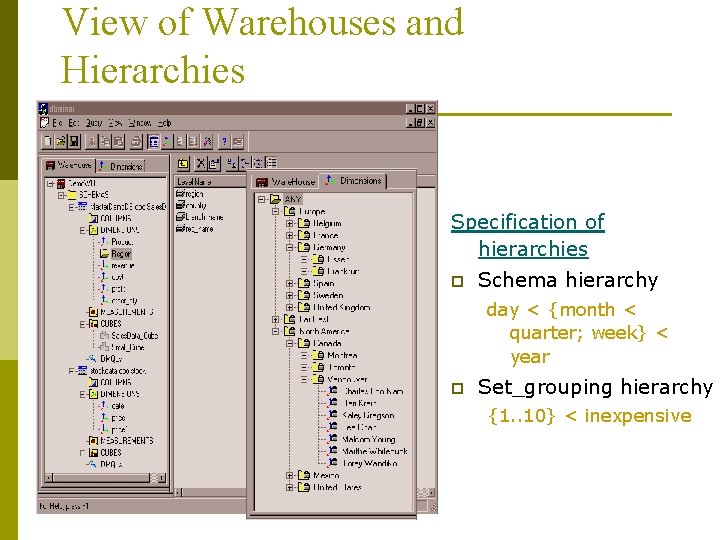Click the left tree scrollbar's right arrow
The width and height of the screenshot is (720, 540).
click(x=162, y=478)
